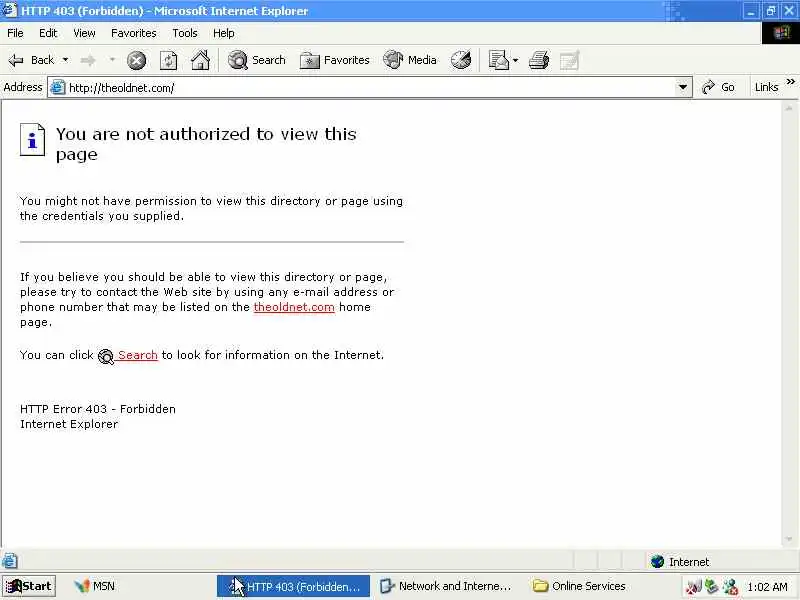The image size is (800, 600).
Task: Open the Edit menu
Action: (x=48, y=33)
